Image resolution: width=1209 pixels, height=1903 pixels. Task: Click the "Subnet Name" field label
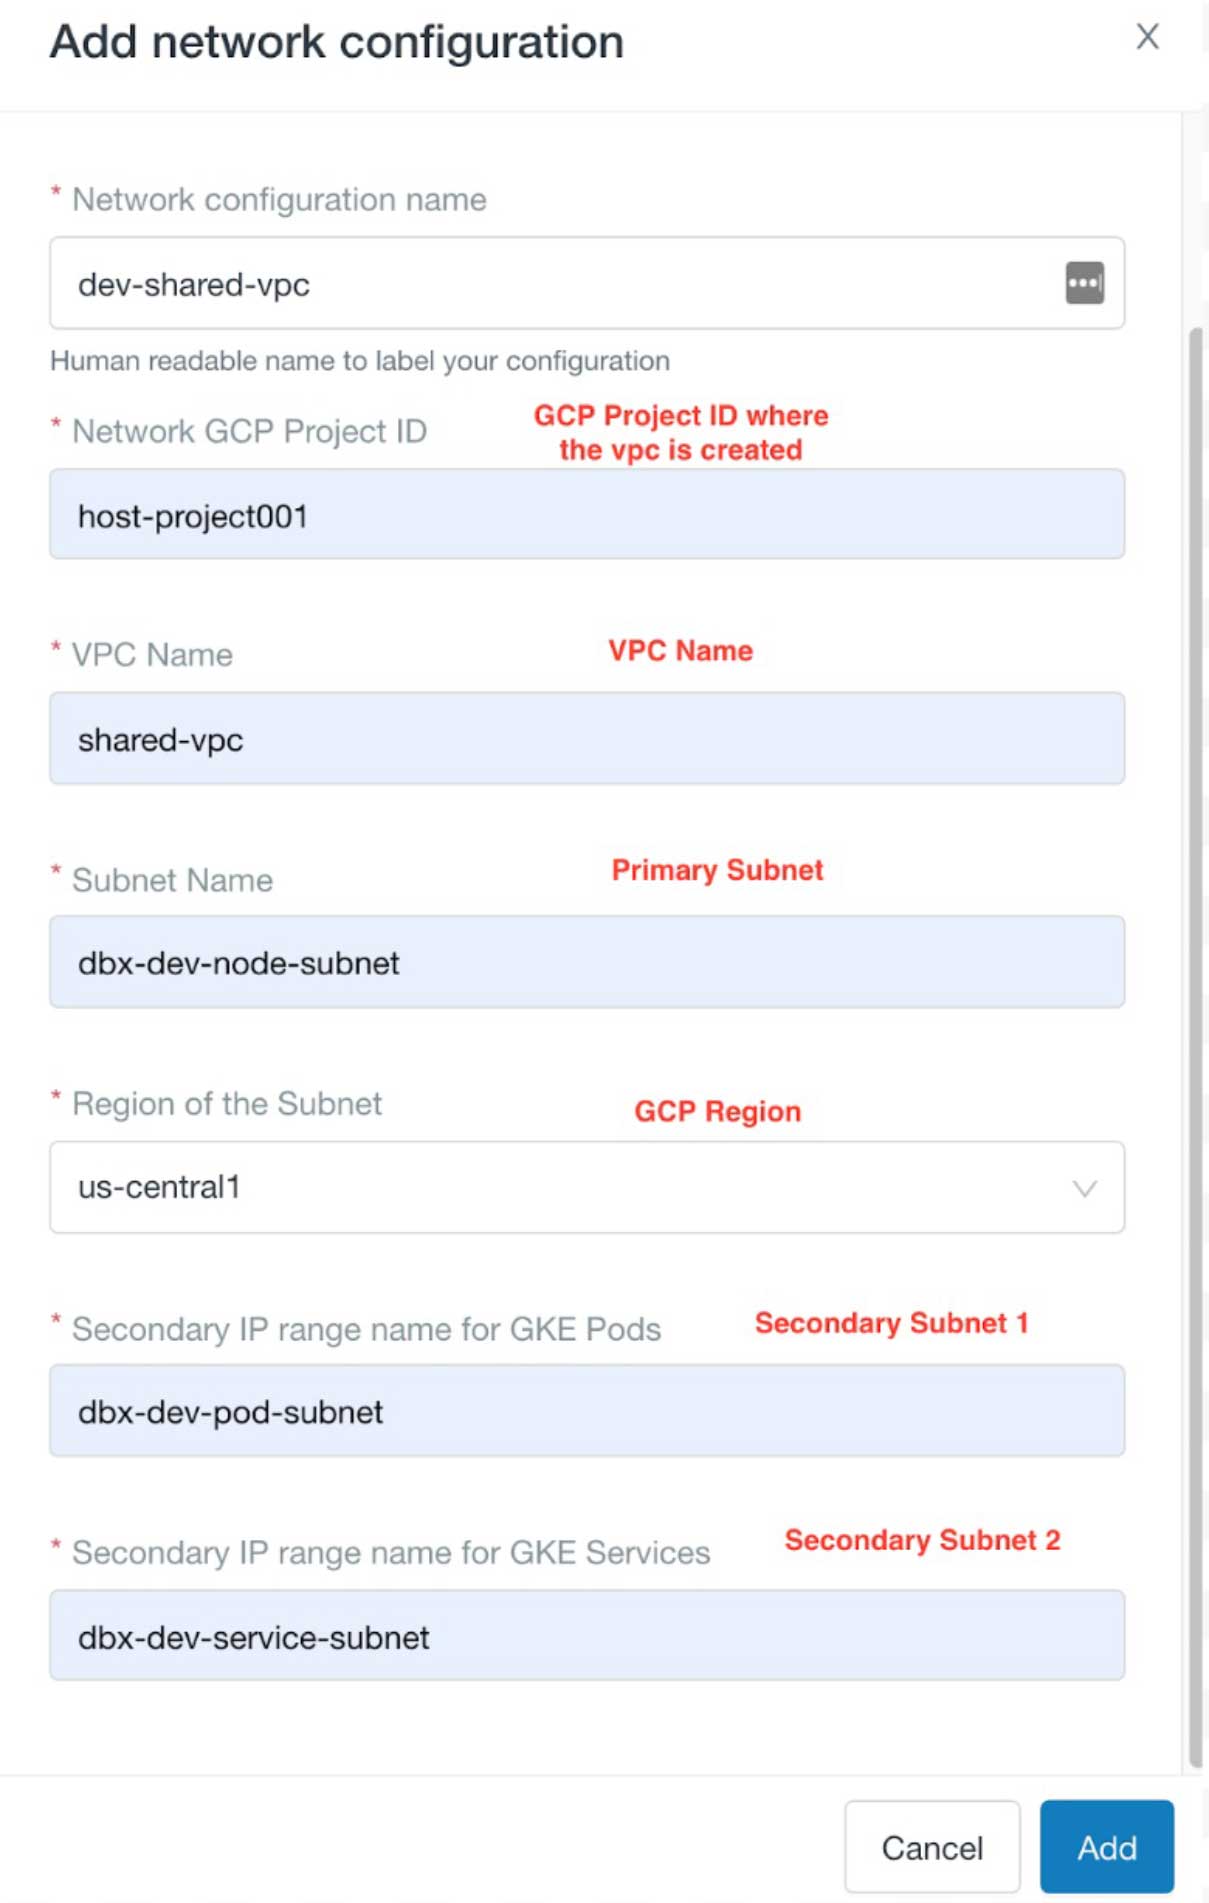[x=172, y=881]
